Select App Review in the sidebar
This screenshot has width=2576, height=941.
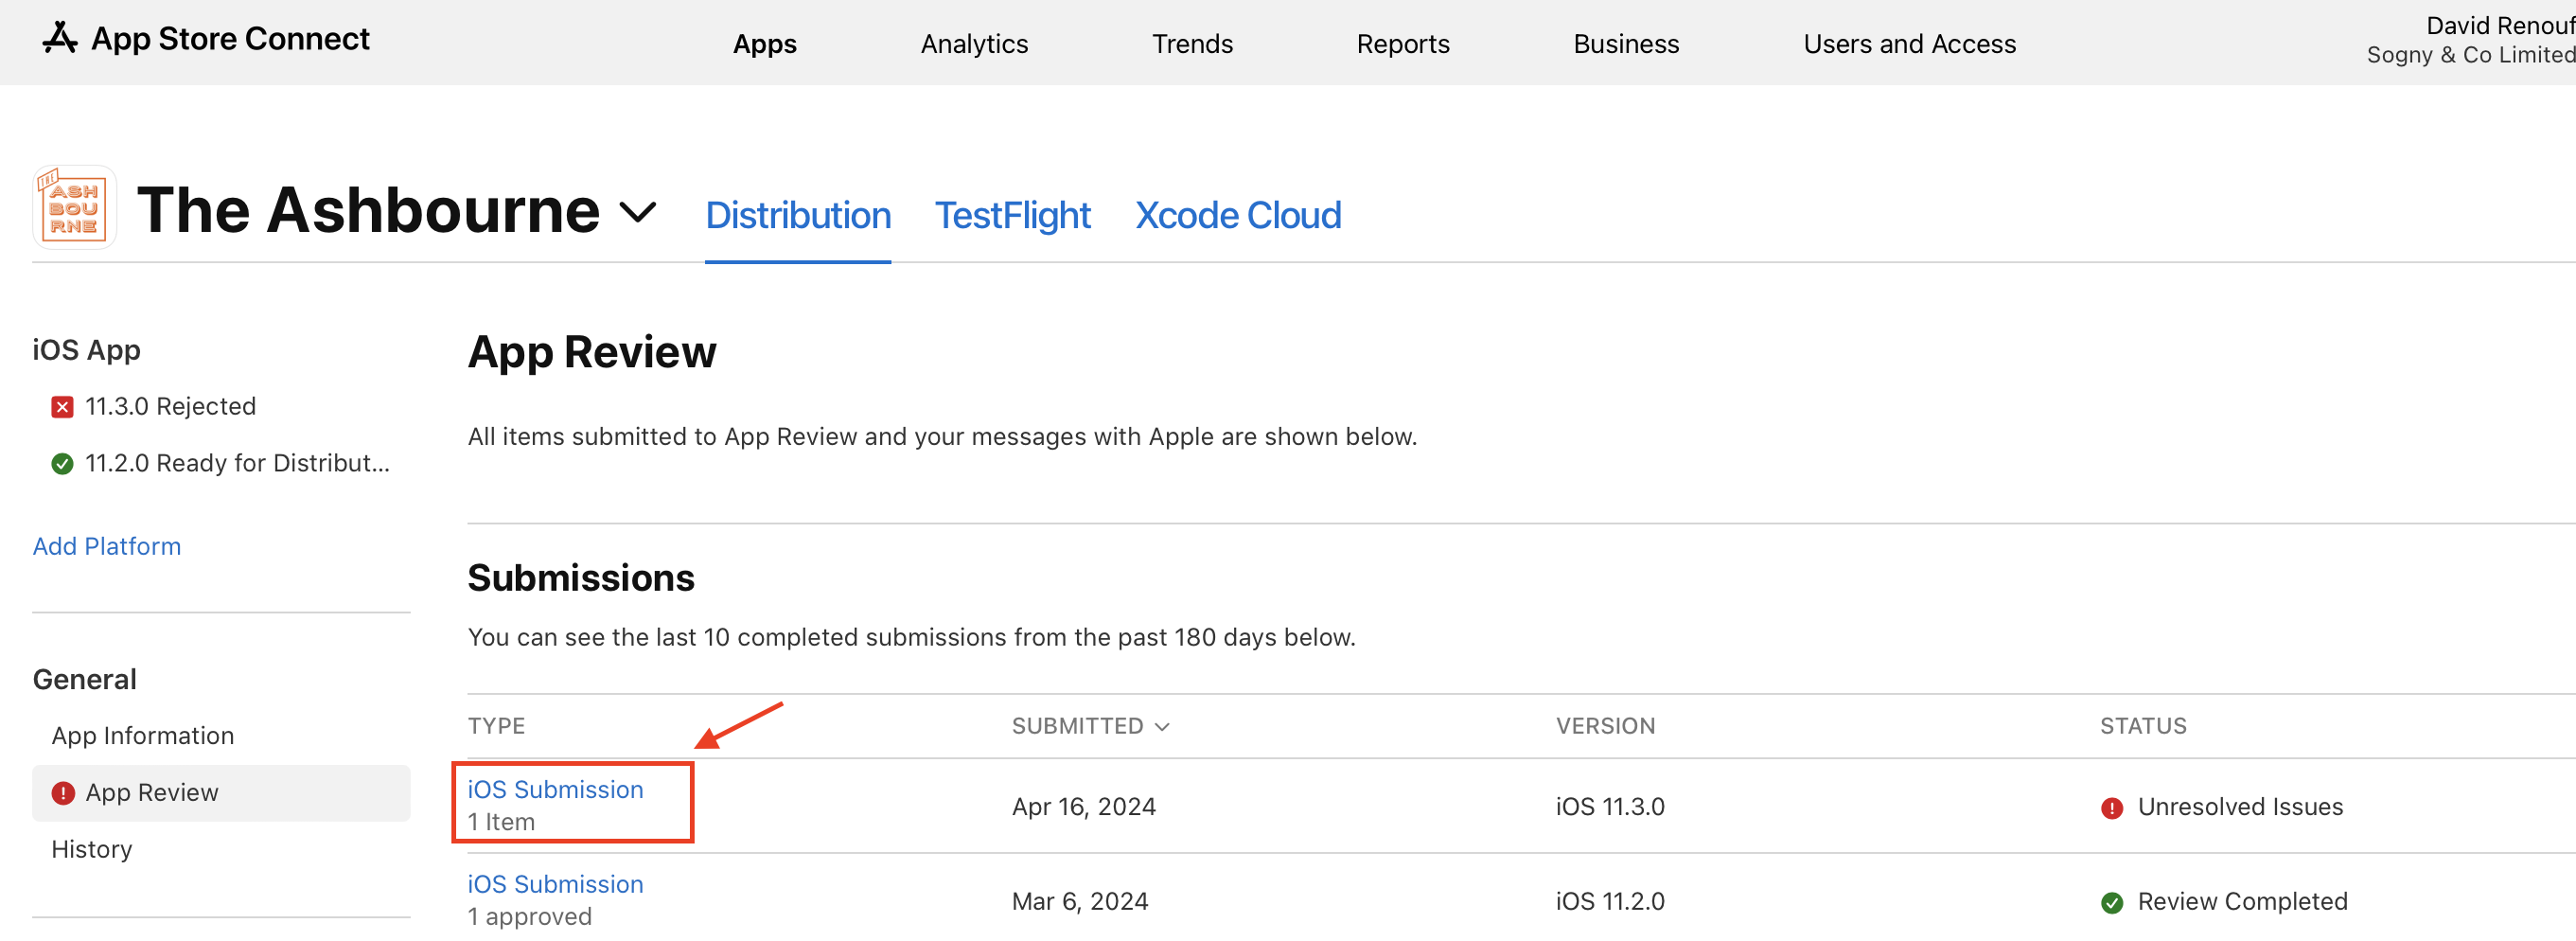pos(221,793)
